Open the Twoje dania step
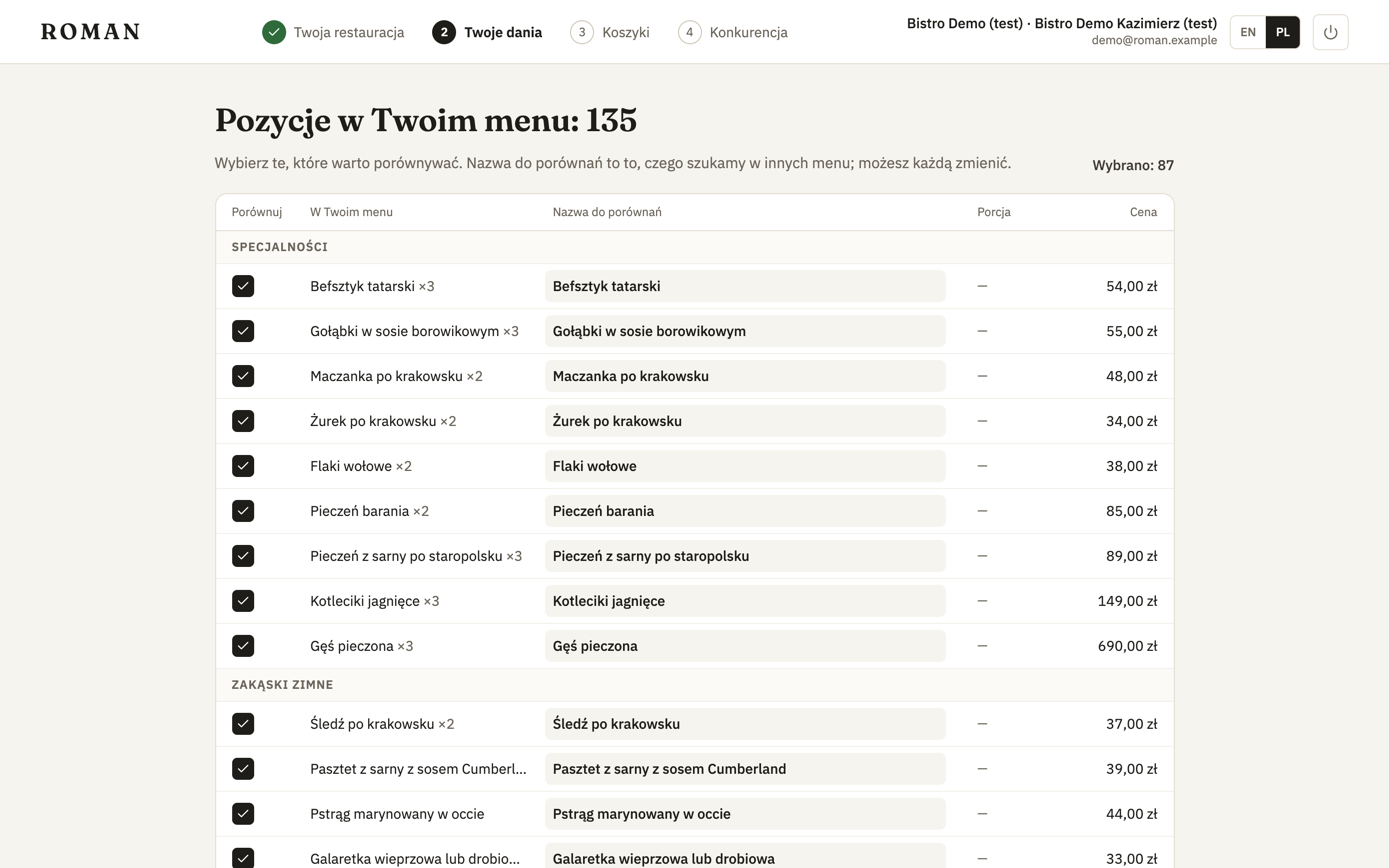 487,32
